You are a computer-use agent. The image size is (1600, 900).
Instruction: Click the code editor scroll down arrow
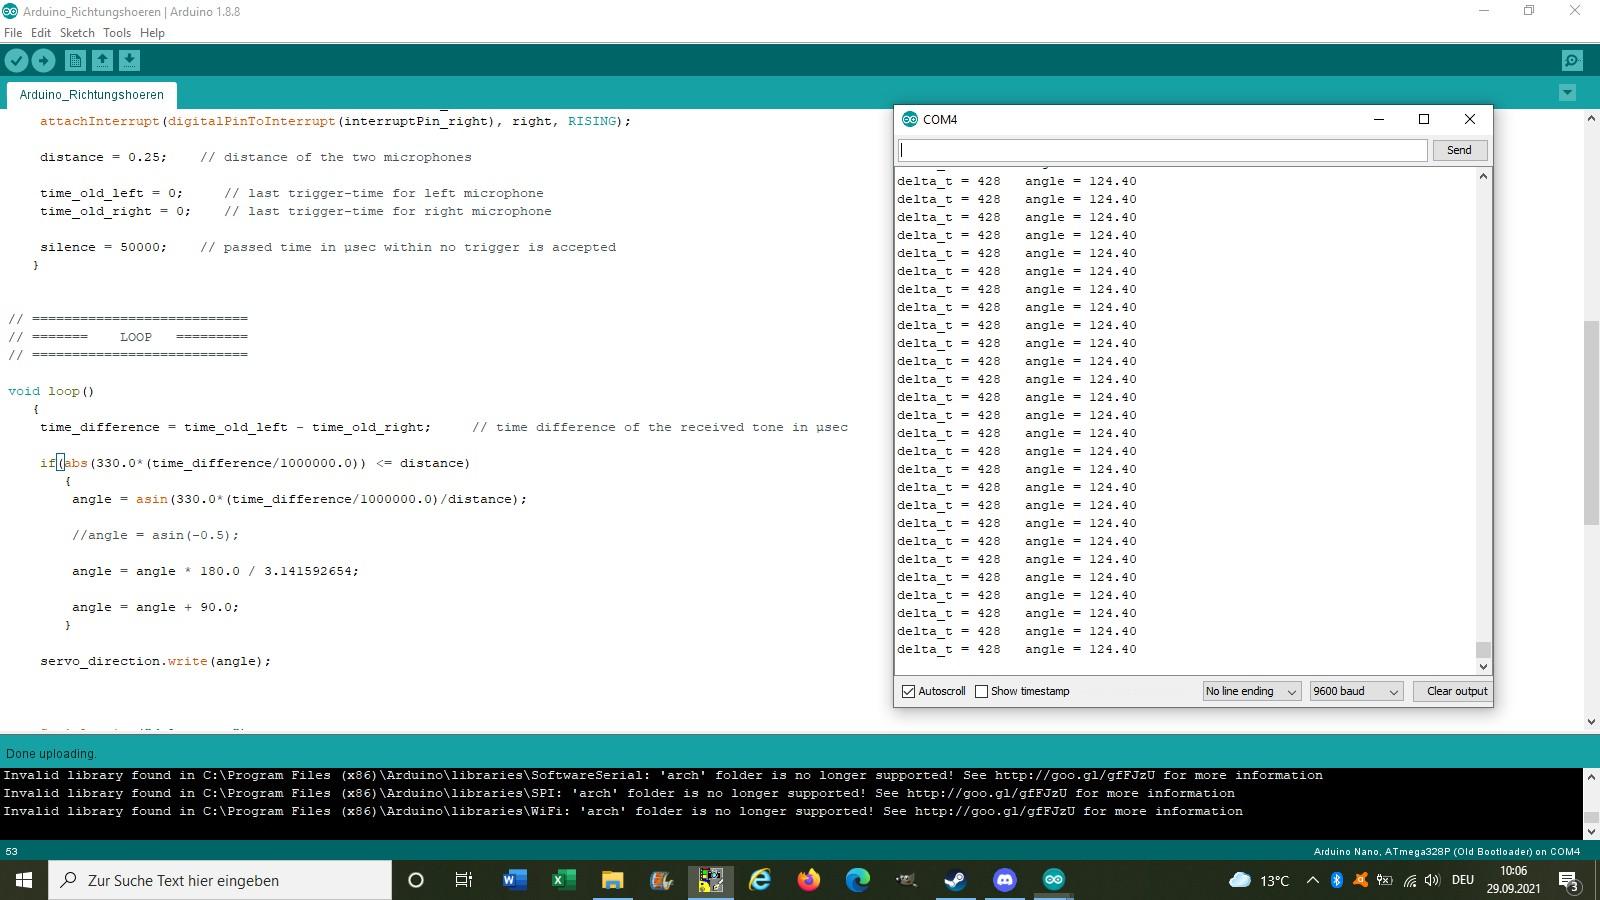[x=1591, y=721]
